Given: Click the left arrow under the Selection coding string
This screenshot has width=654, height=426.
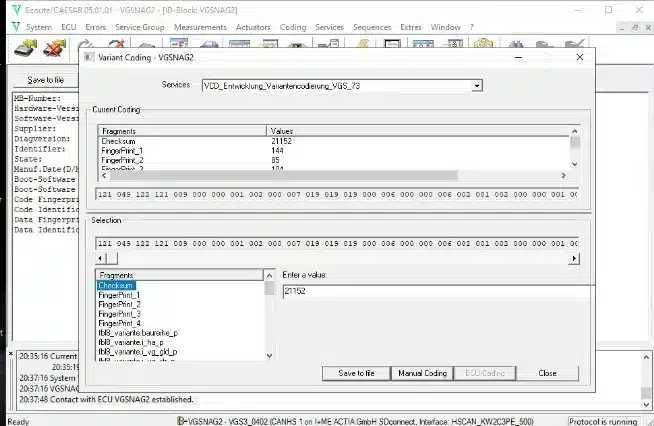Looking at the screenshot, I should tap(101, 259).
